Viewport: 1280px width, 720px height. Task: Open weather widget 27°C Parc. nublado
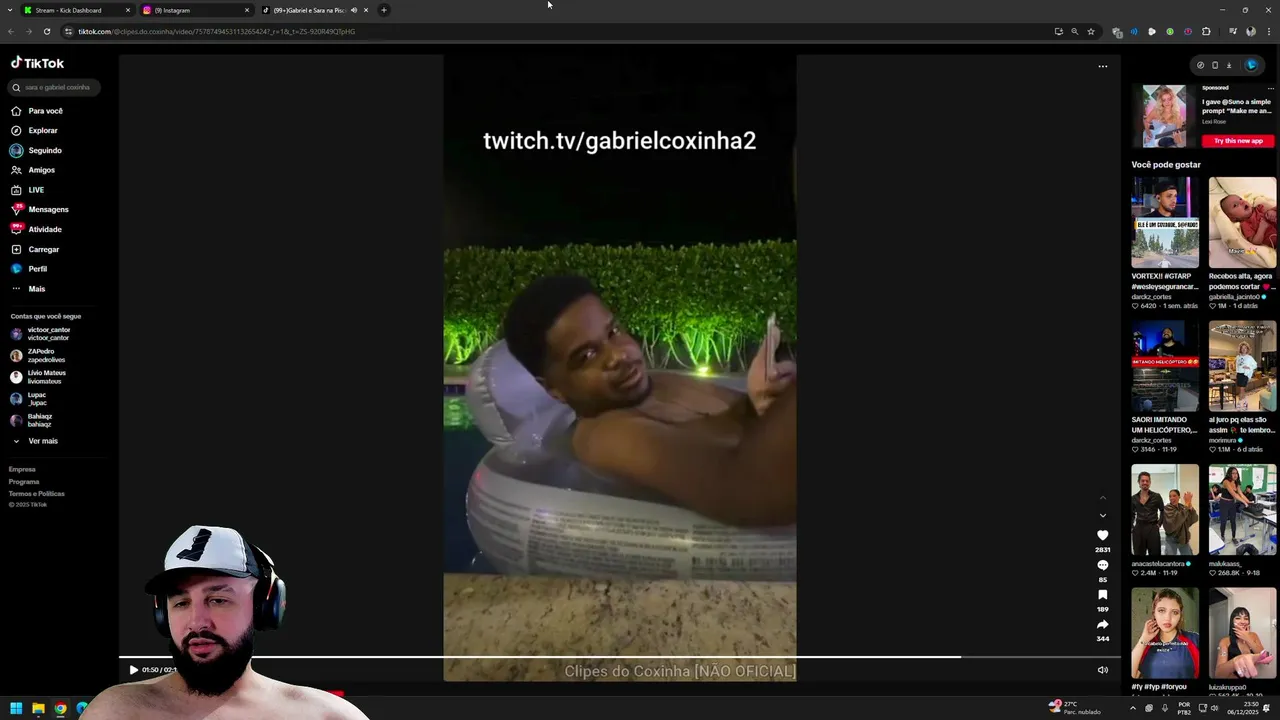[1074, 707]
